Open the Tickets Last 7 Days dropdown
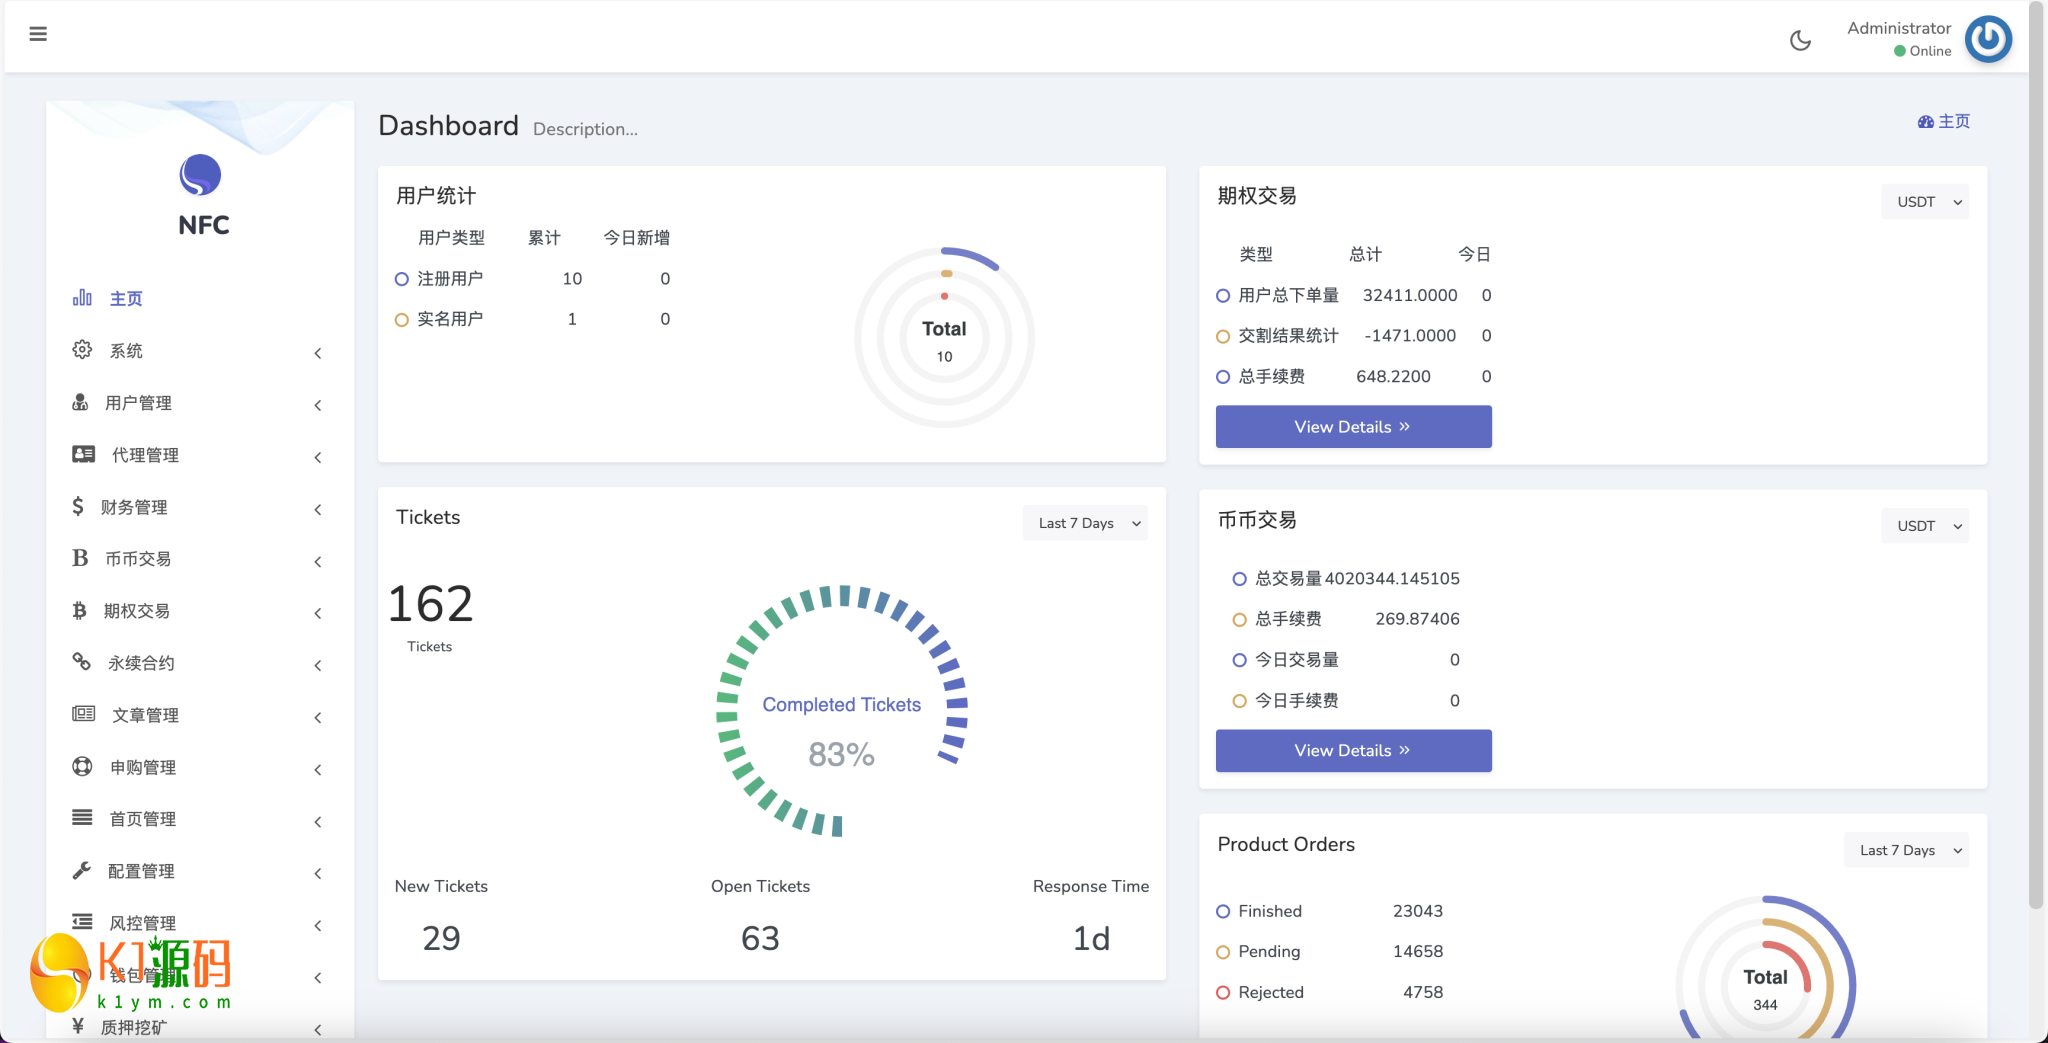Screen dimensions: 2048x1043 (x=1085, y=523)
